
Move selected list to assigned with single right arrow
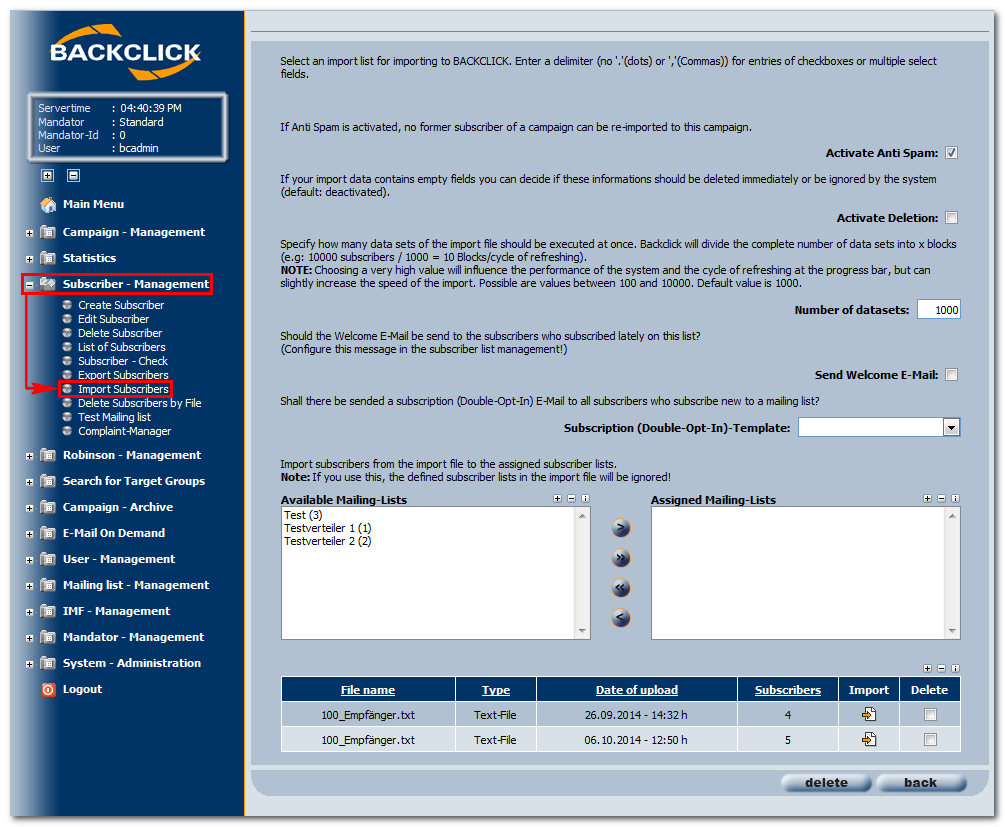click(620, 528)
